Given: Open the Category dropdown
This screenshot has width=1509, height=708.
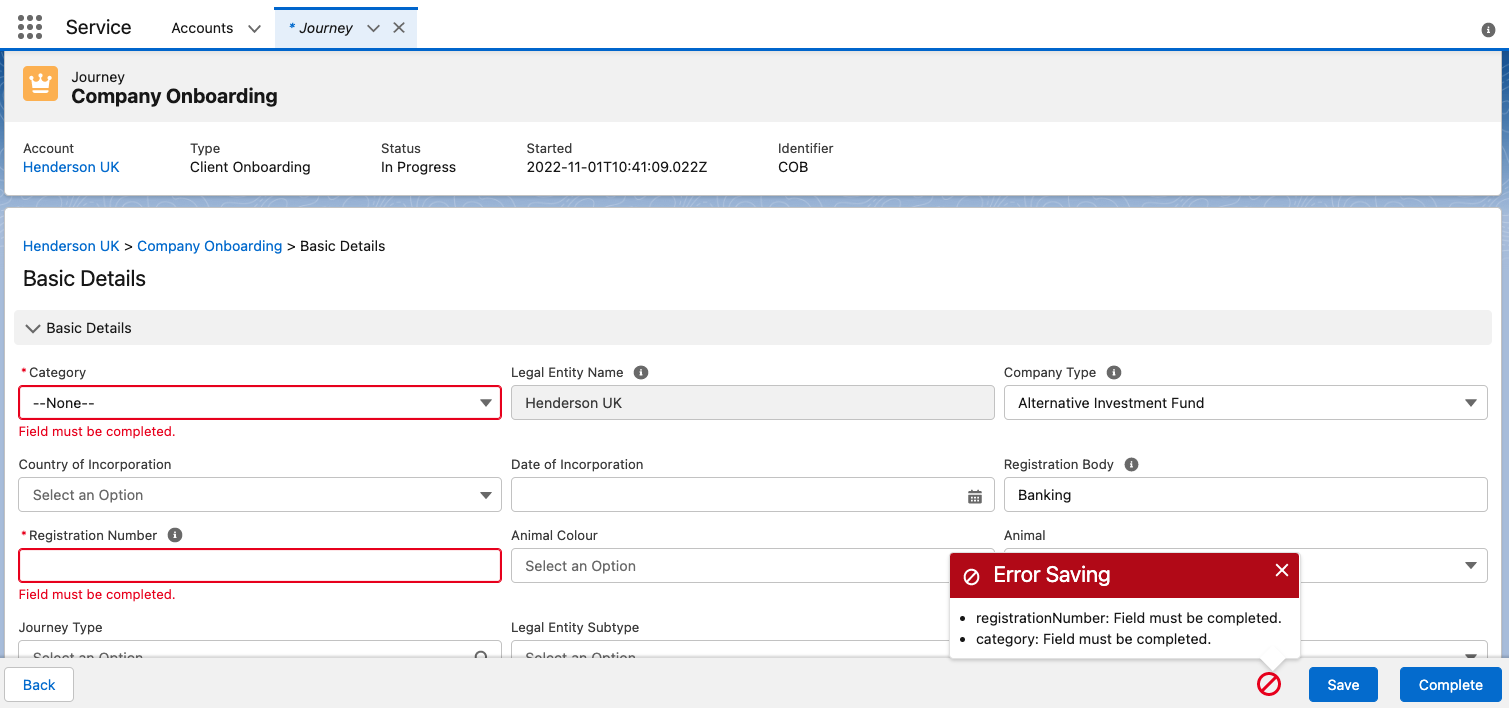Looking at the screenshot, I should click(260, 403).
